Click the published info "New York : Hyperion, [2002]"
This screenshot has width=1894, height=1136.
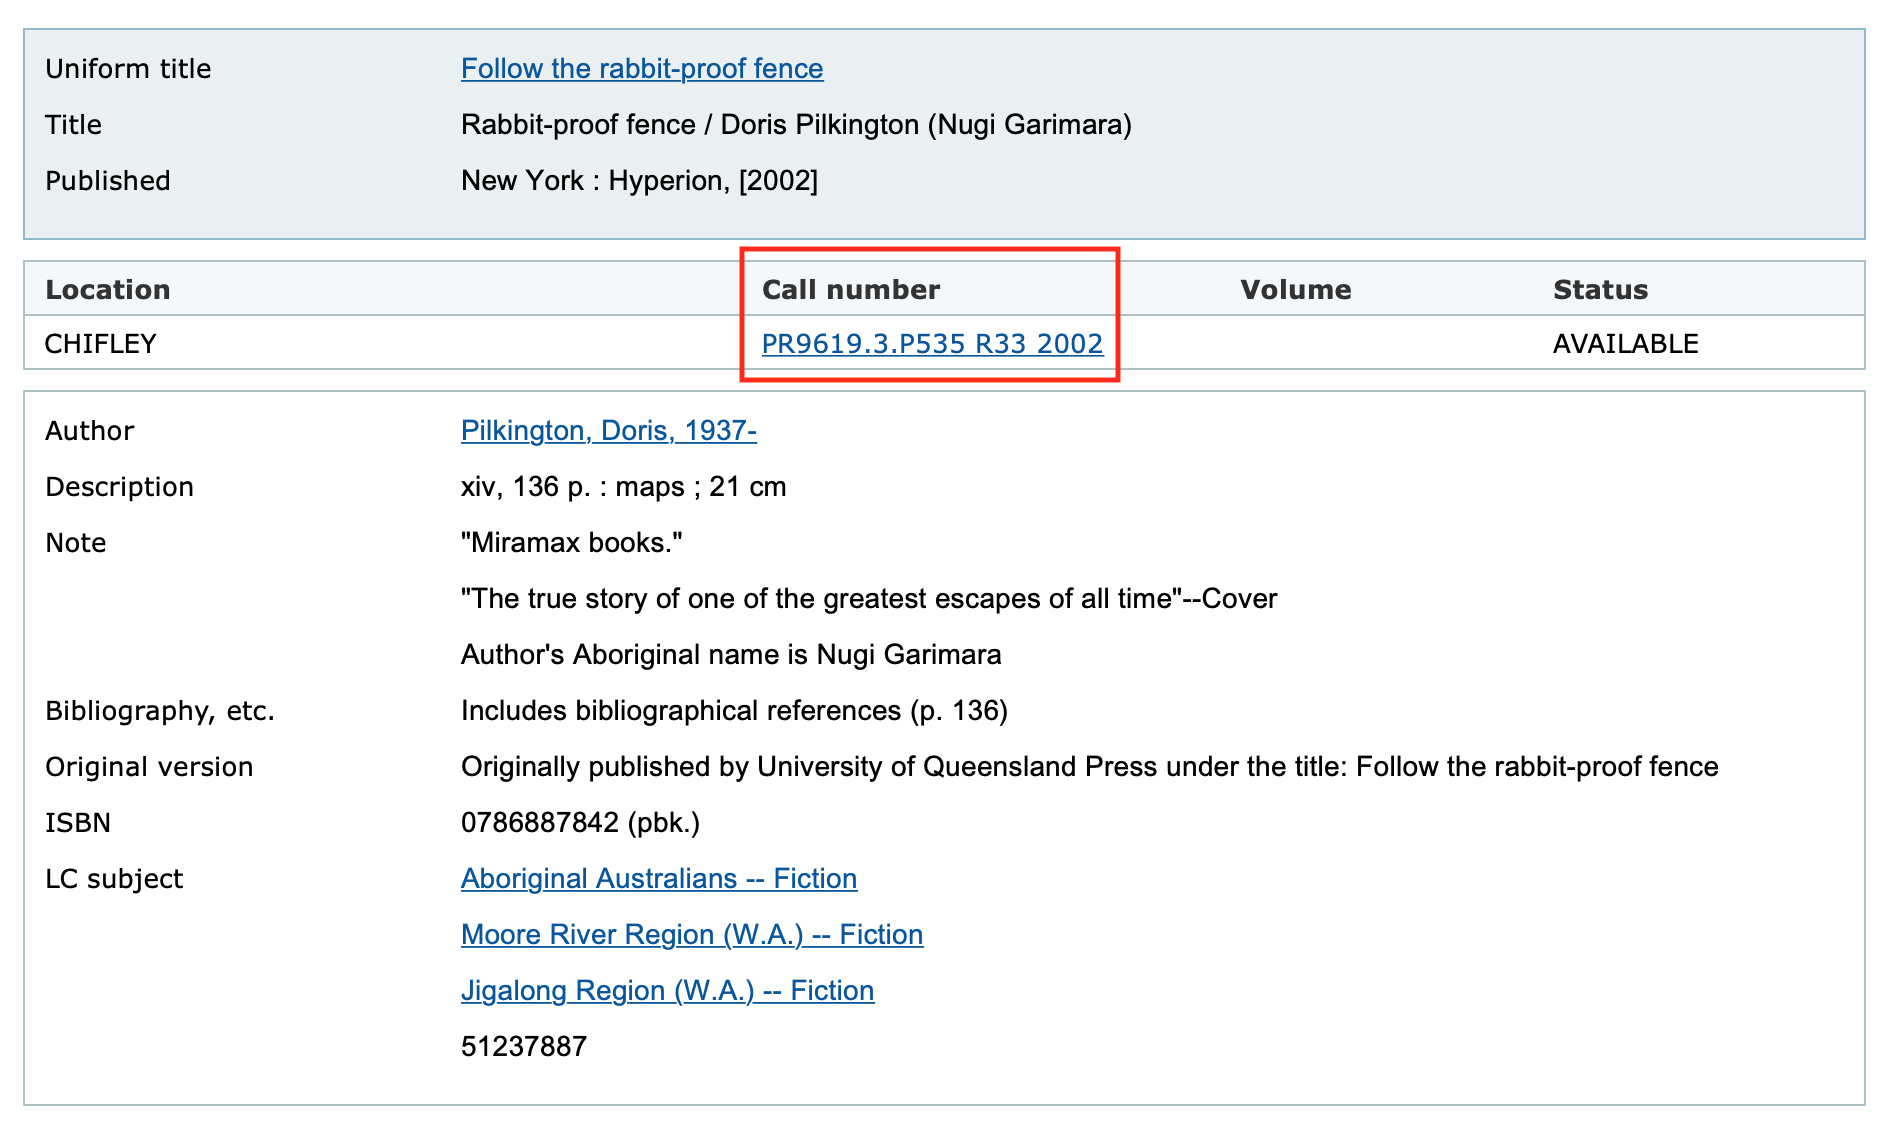tap(639, 180)
